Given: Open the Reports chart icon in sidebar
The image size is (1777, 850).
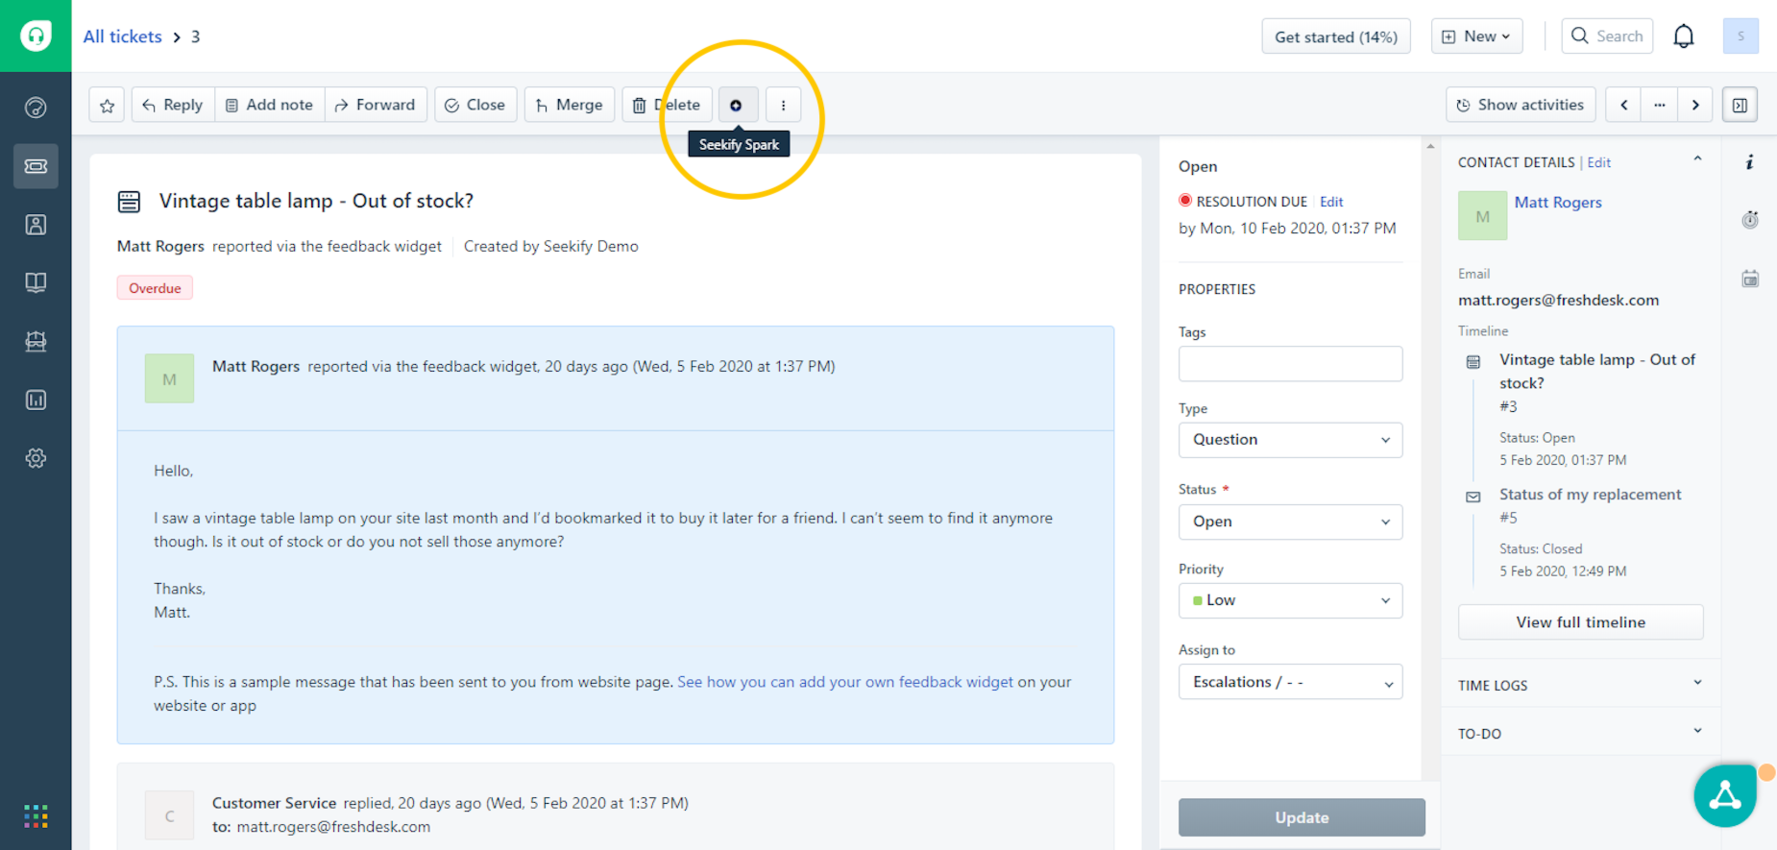Looking at the screenshot, I should pyautogui.click(x=36, y=400).
